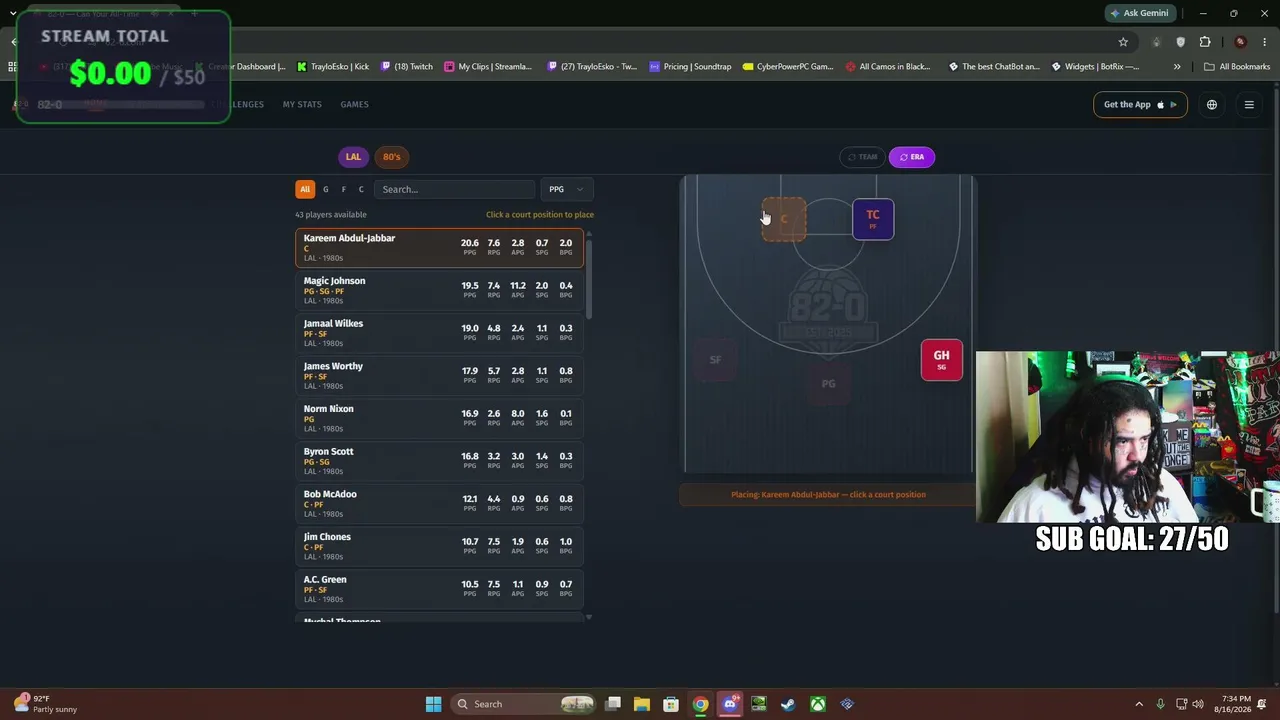This screenshot has width=1280, height=720.
Task: Open File Explorer from the taskbar
Action: pos(642,704)
